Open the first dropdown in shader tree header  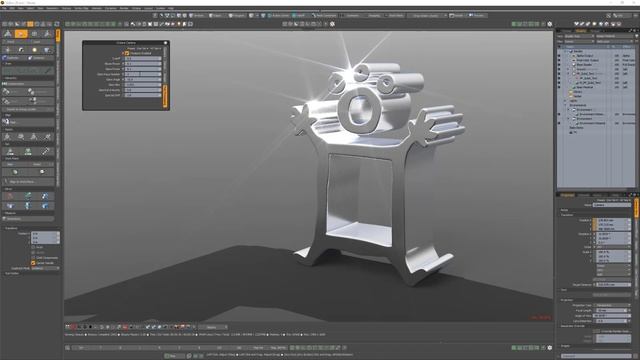click(x=579, y=36)
